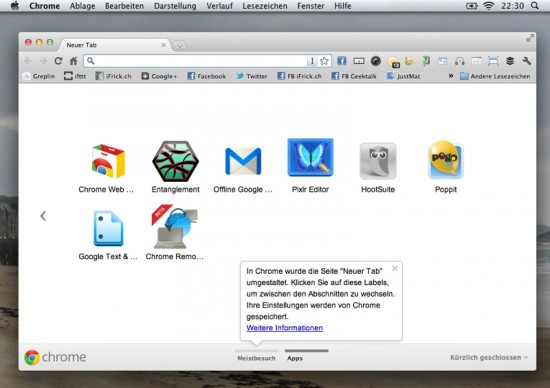Image resolution: width=550 pixels, height=388 pixels.
Task: Open the iFrick.ch bookmark
Action: [x=113, y=76]
